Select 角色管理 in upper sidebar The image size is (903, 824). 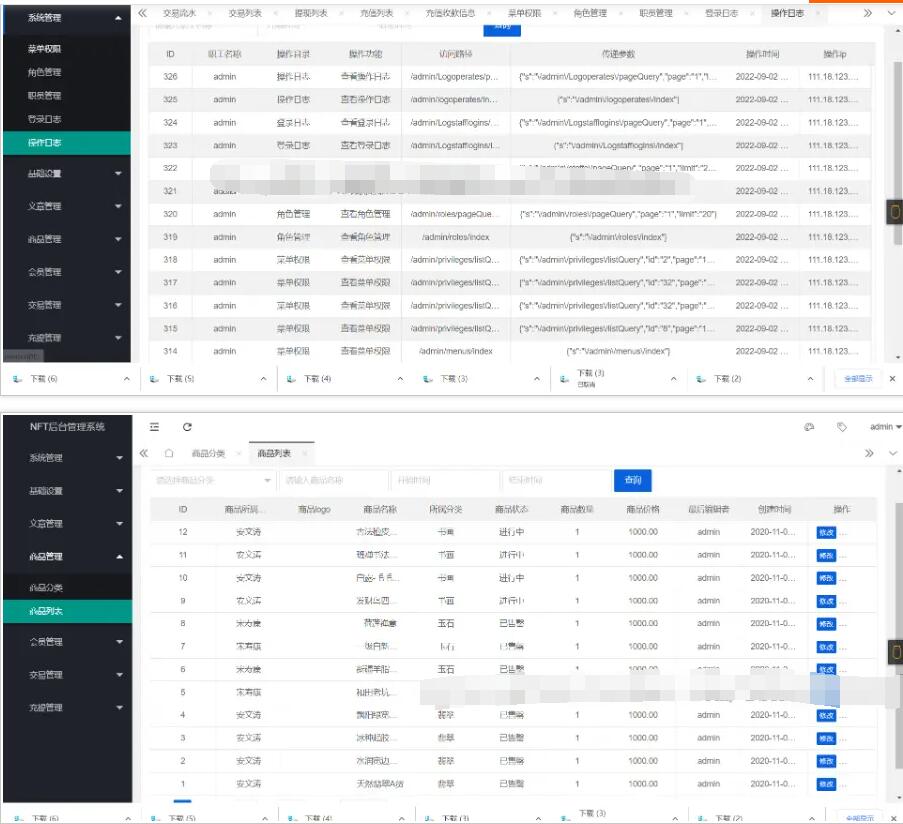click(x=44, y=72)
